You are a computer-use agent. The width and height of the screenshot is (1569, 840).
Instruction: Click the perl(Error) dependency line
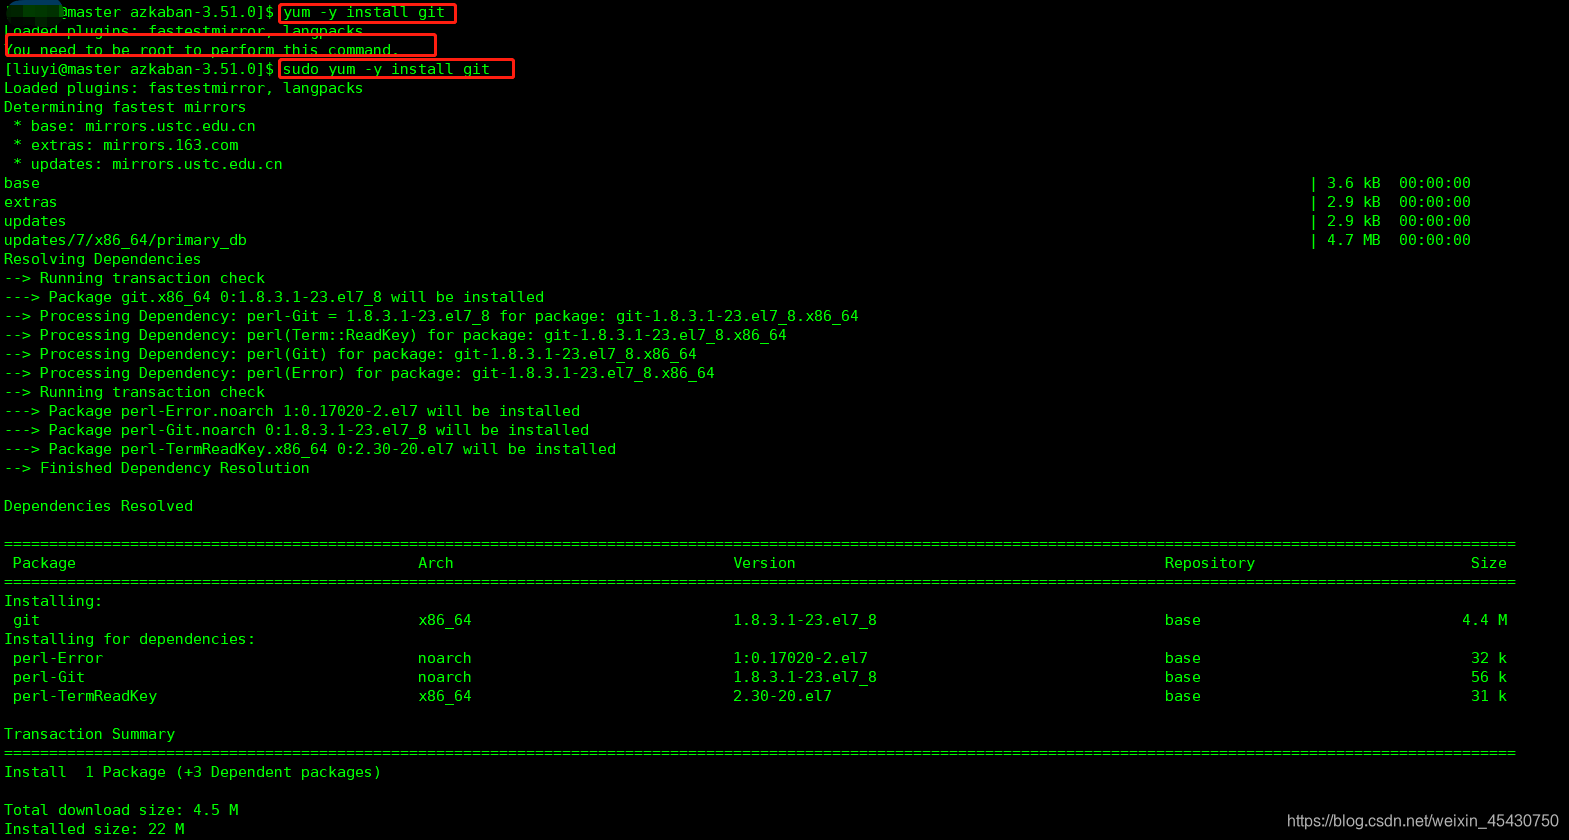click(359, 373)
